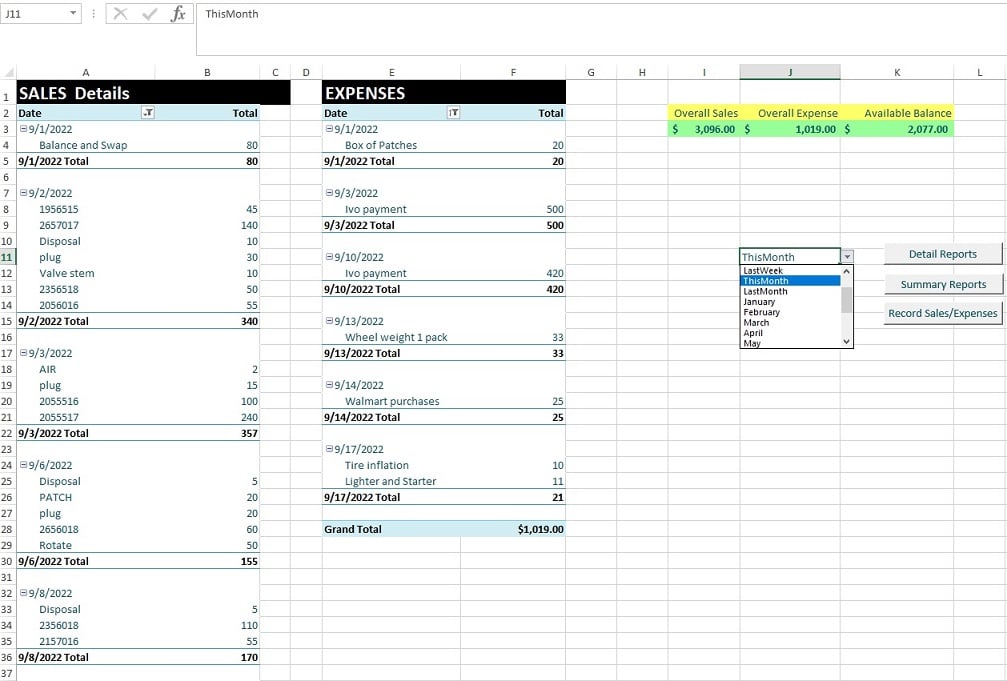Click the ThisMonth combo box arrow
1007x681 pixels.
click(848, 257)
